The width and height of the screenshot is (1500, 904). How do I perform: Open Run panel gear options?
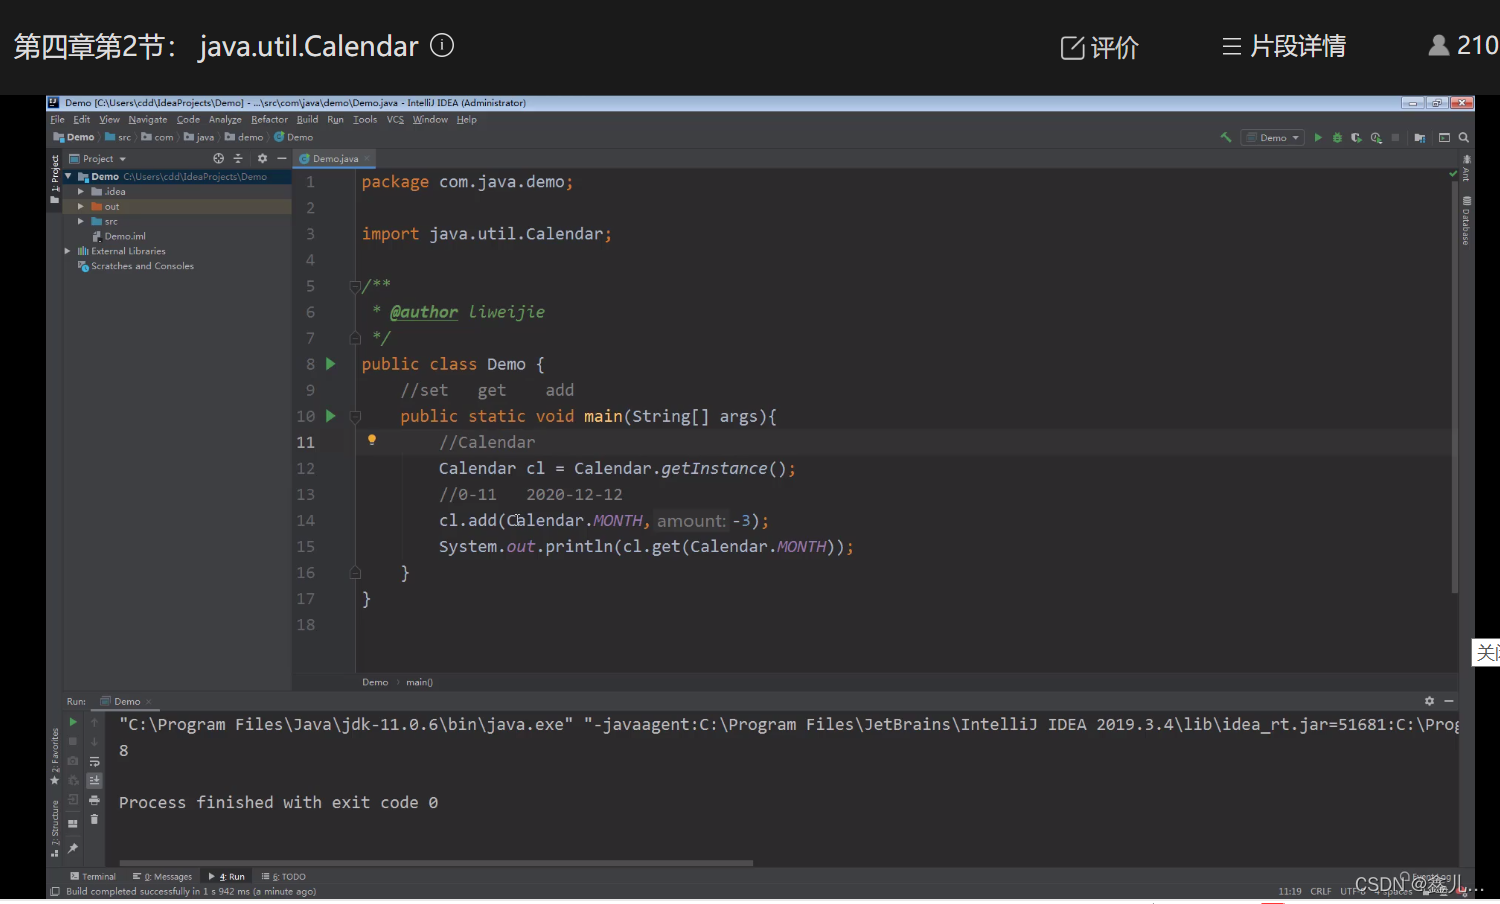pos(1429,701)
